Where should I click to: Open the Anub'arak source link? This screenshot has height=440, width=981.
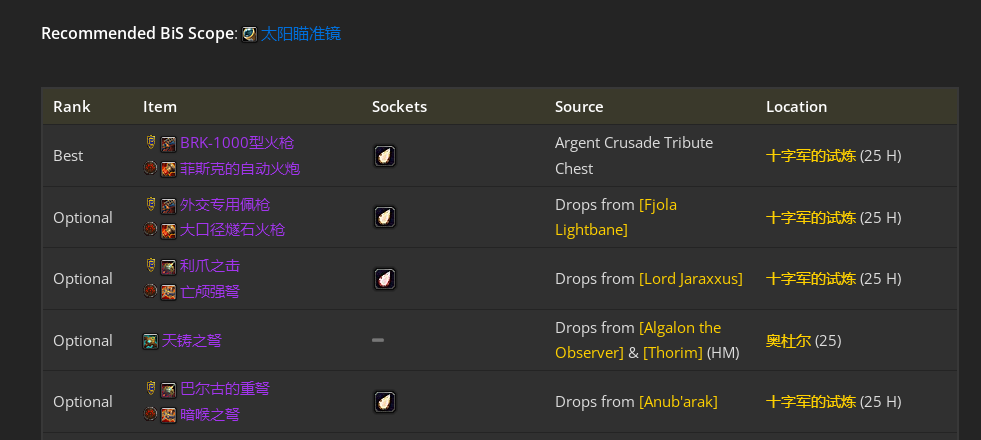[x=678, y=402]
